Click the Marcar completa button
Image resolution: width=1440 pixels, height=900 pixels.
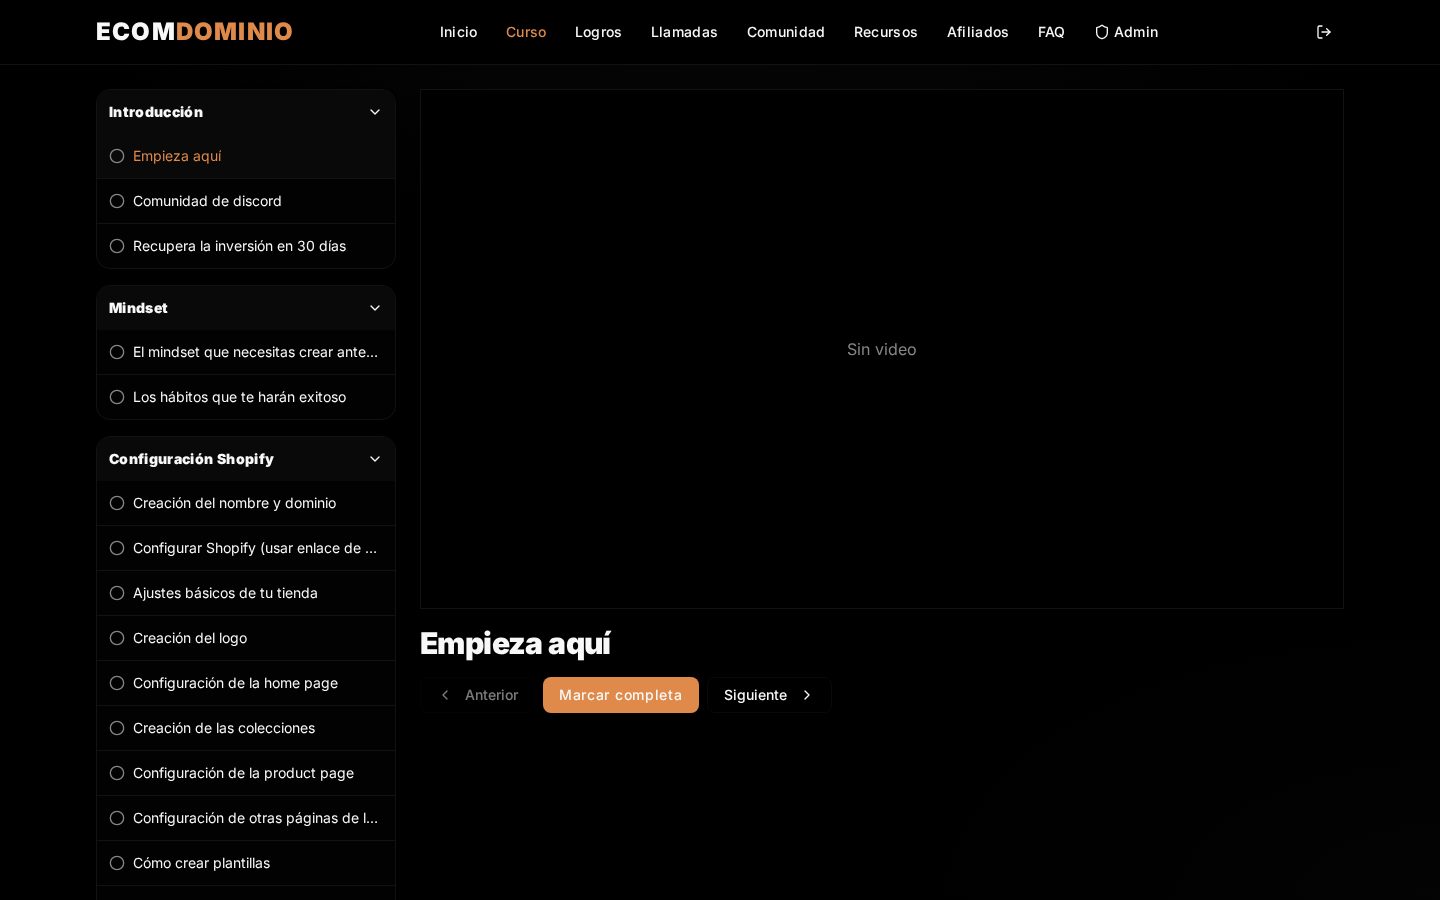[x=621, y=695]
